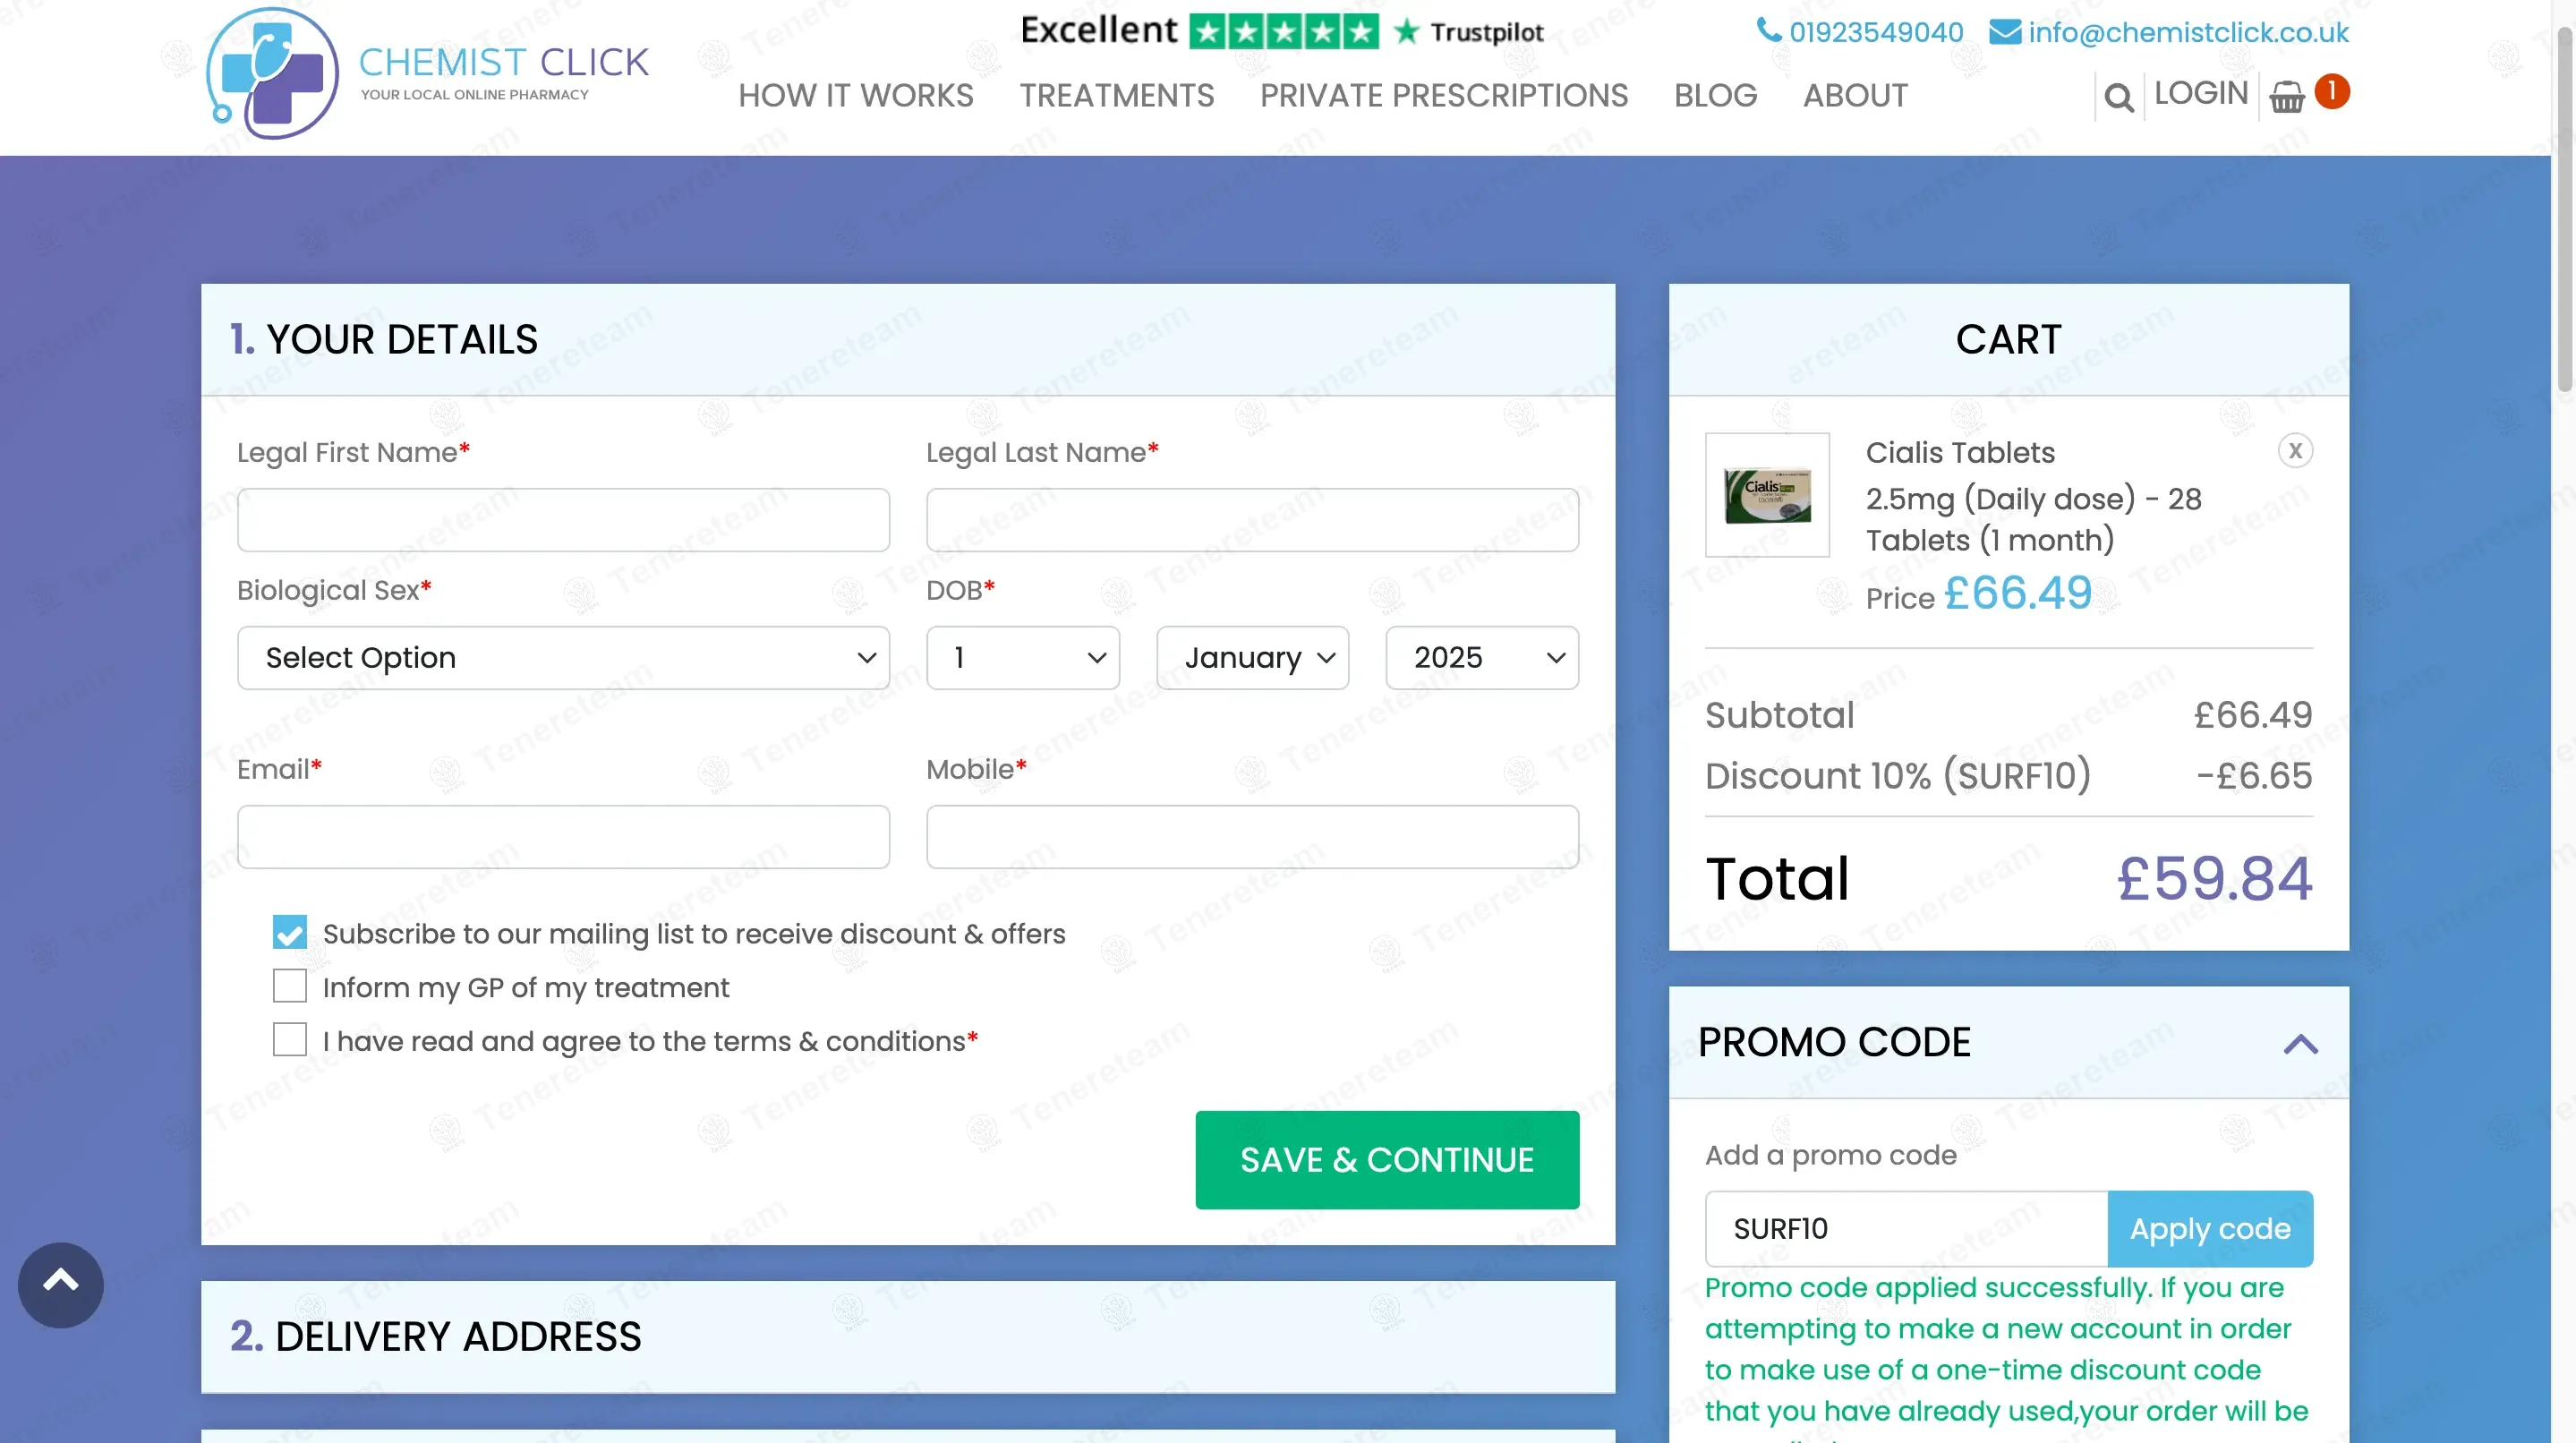This screenshot has width=2576, height=1443.
Task: Uncheck the mailing list subscription checkbox
Action: pos(290,932)
